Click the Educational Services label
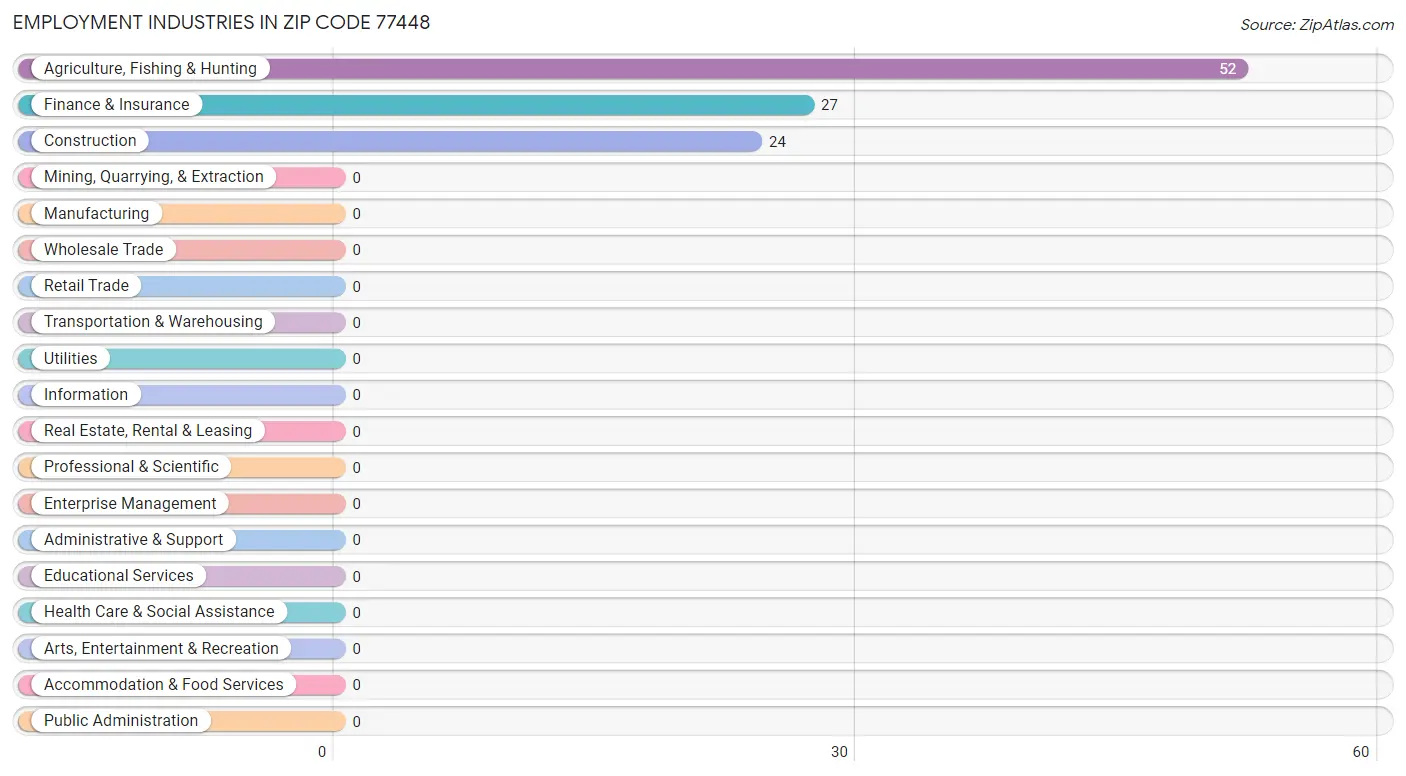 coord(119,576)
